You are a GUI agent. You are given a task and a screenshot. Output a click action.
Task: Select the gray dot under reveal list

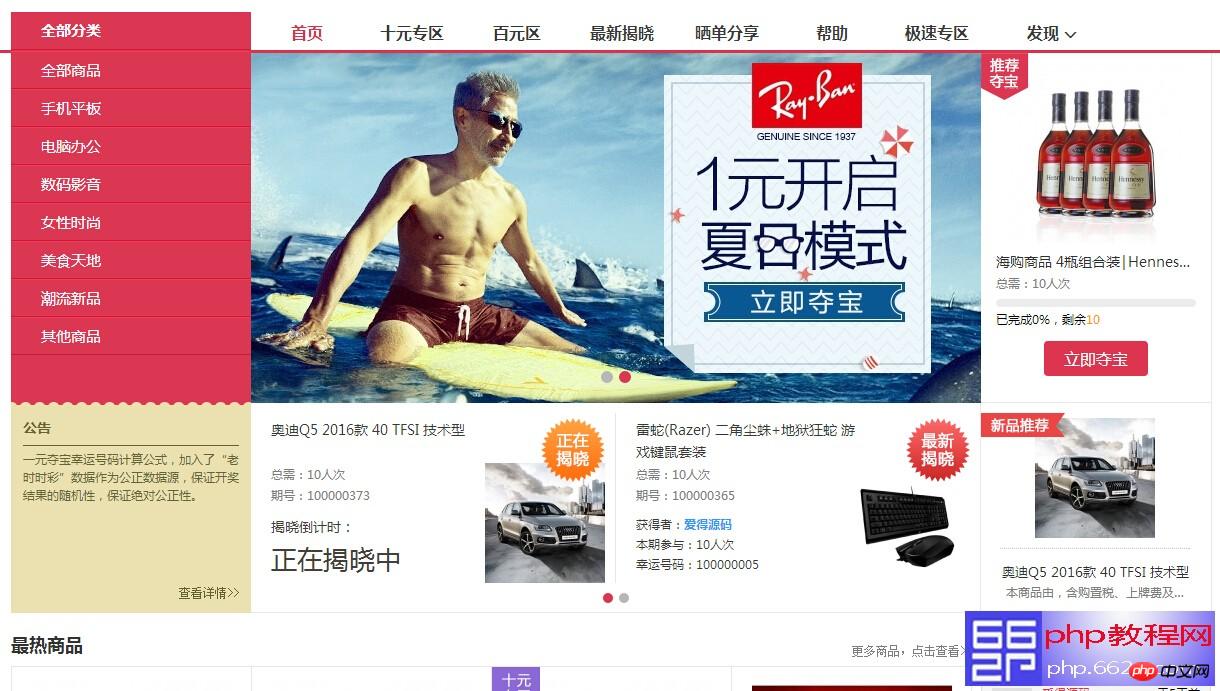click(624, 598)
